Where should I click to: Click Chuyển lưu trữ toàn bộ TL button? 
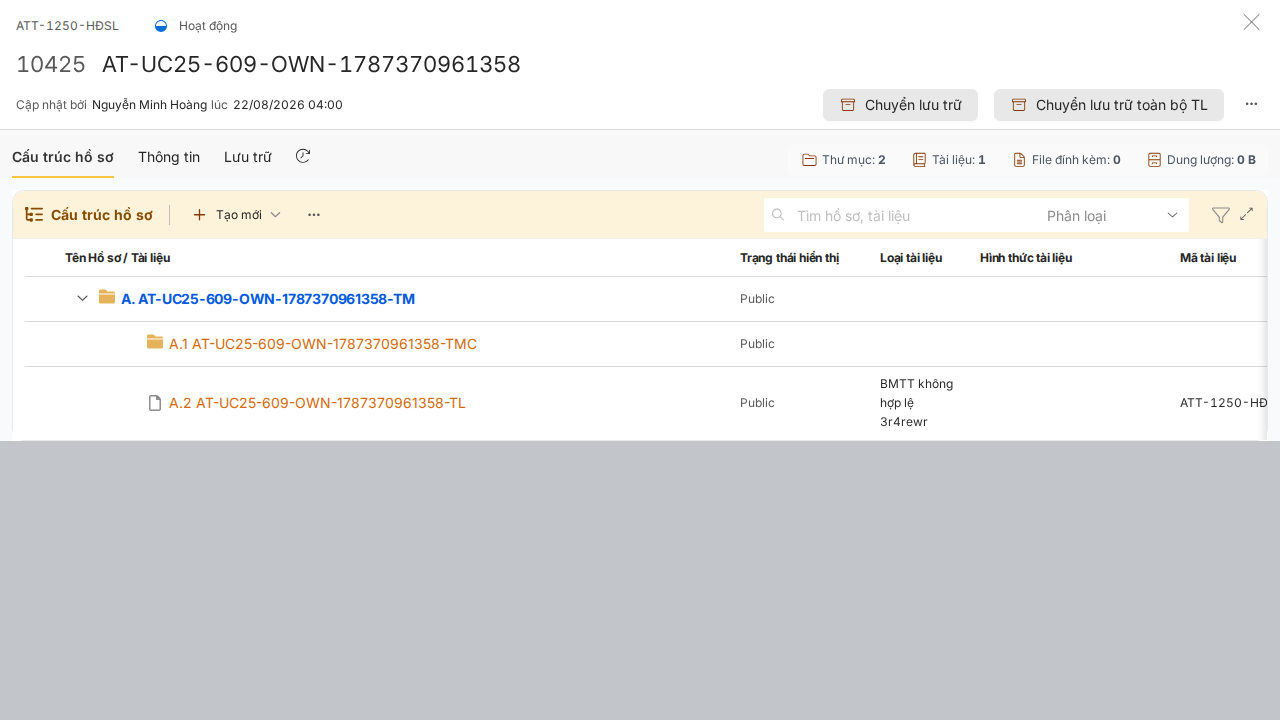coord(1109,105)
